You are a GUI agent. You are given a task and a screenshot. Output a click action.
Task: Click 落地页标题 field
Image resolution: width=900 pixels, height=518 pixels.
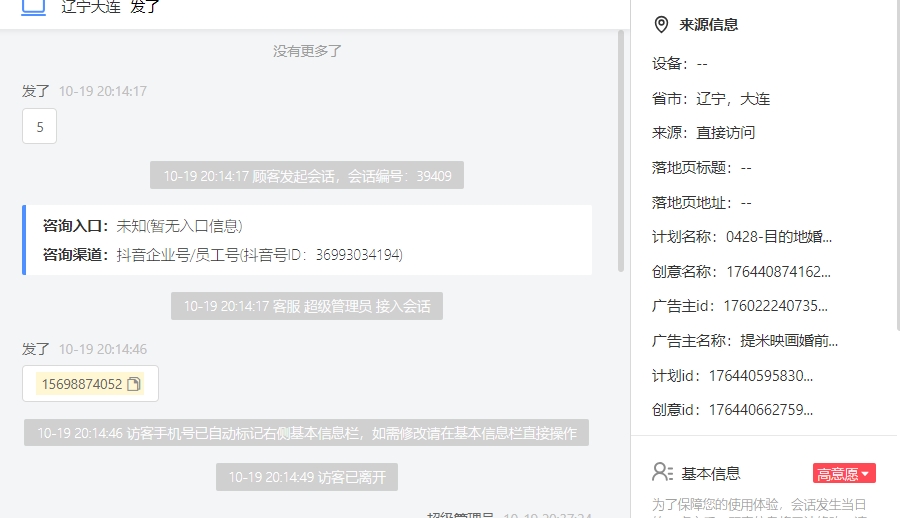click(701, 168)
